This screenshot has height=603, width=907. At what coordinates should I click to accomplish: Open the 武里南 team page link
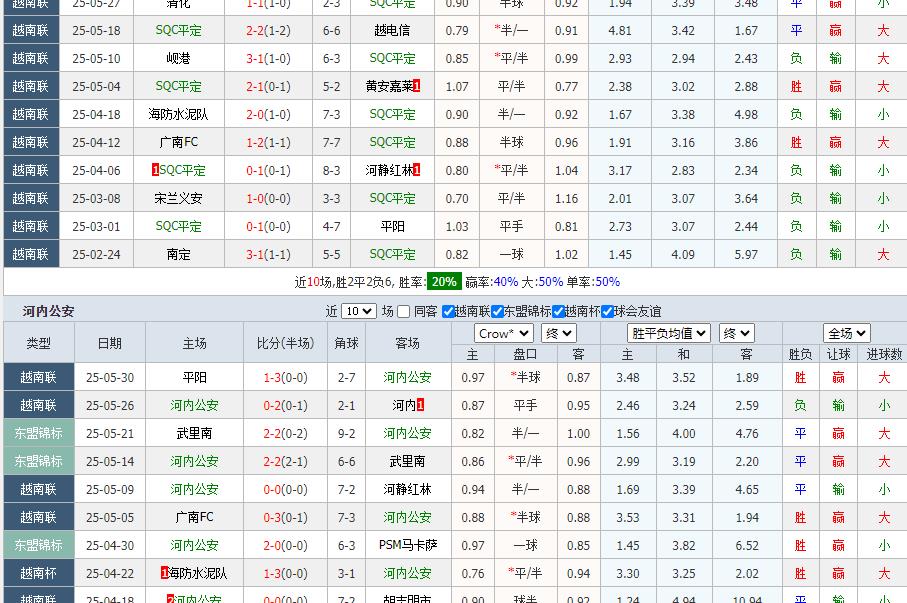194,432
